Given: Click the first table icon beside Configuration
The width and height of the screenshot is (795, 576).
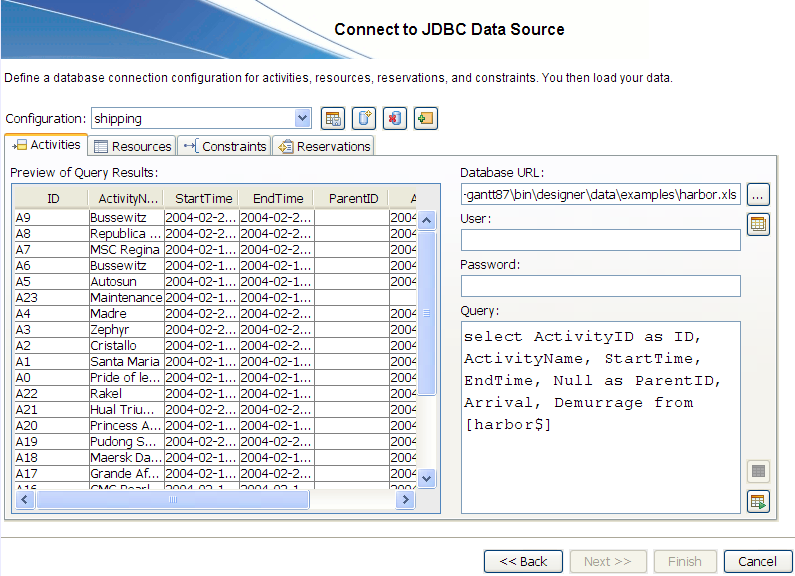Looking at the screenshot, I should tap(333, 119).
